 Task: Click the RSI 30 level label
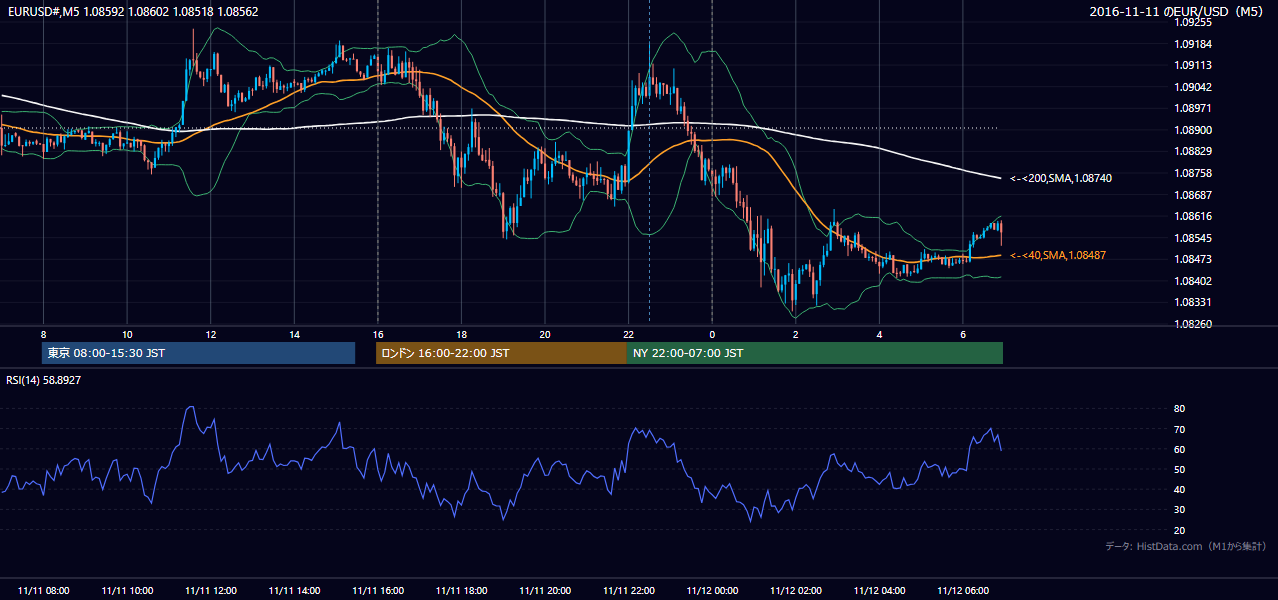point(1179,510)
